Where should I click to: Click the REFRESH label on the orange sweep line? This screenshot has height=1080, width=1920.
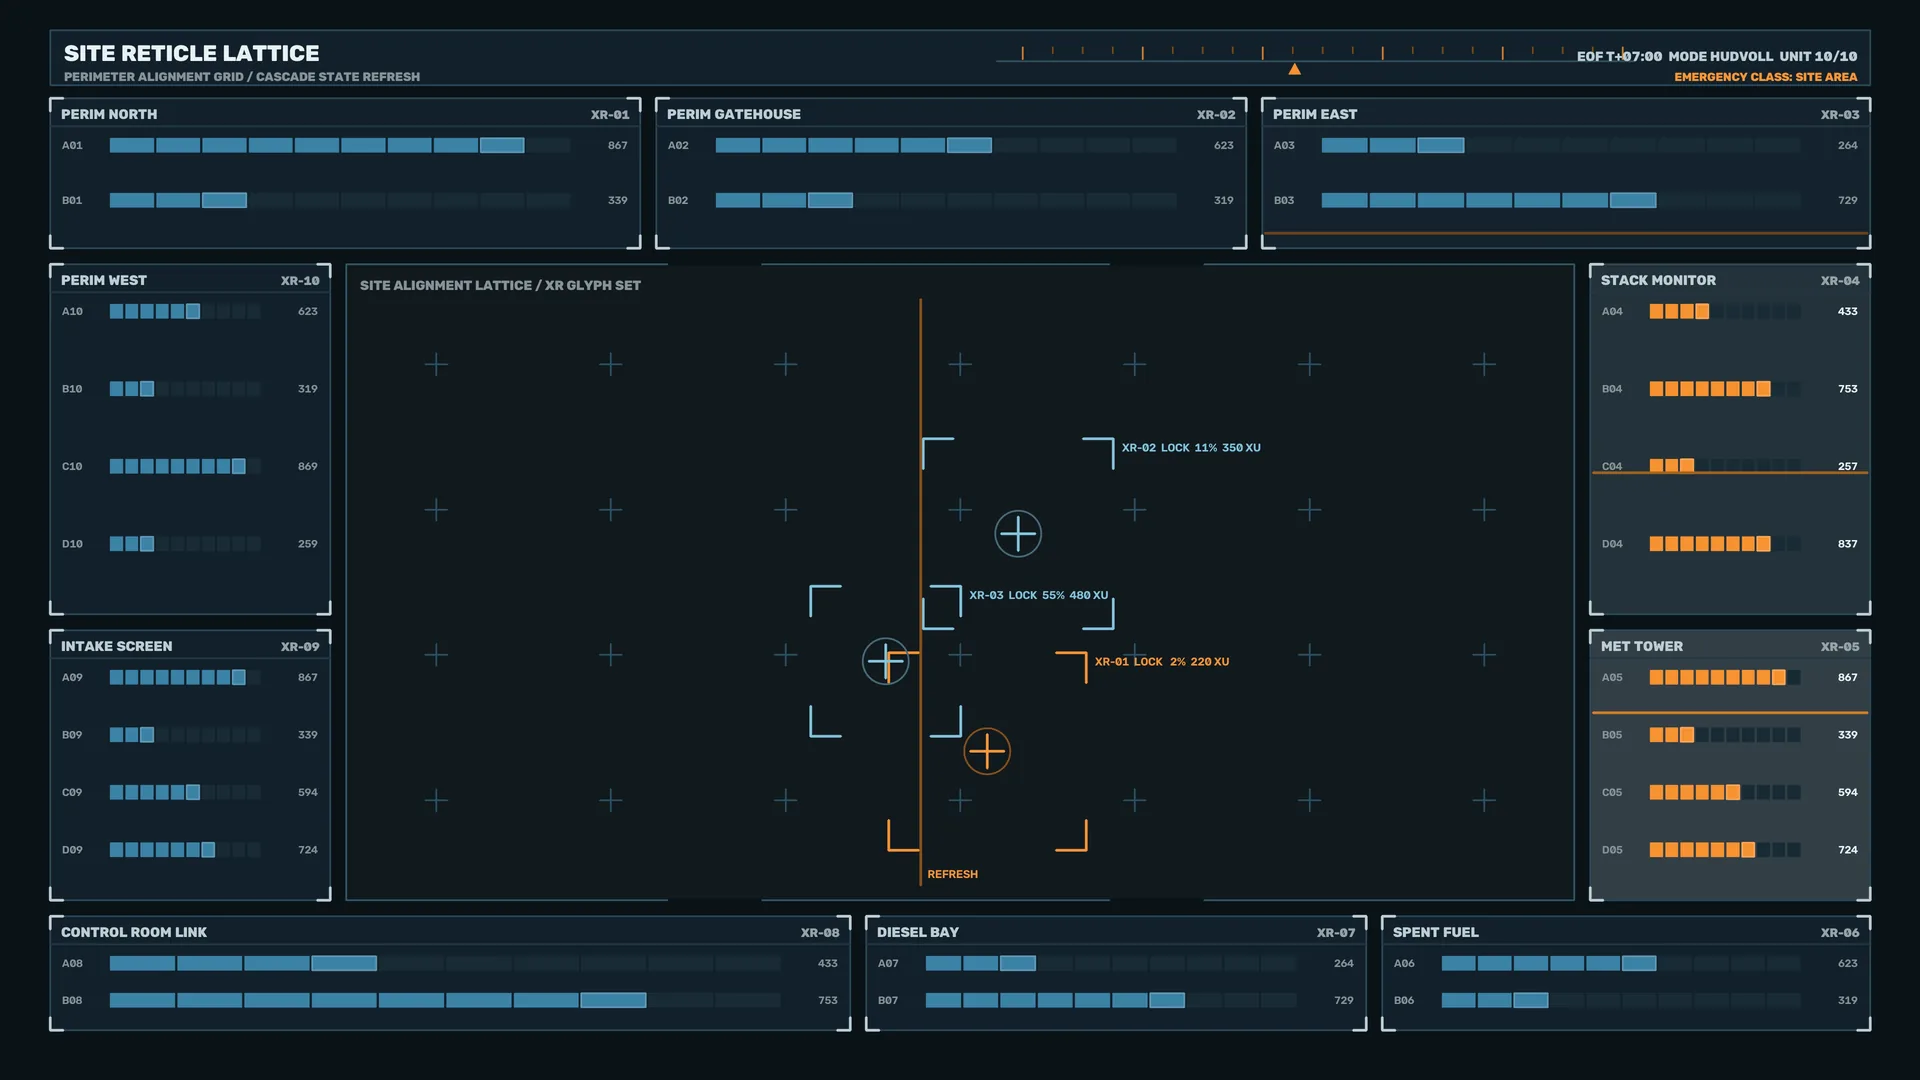point(952,874)
